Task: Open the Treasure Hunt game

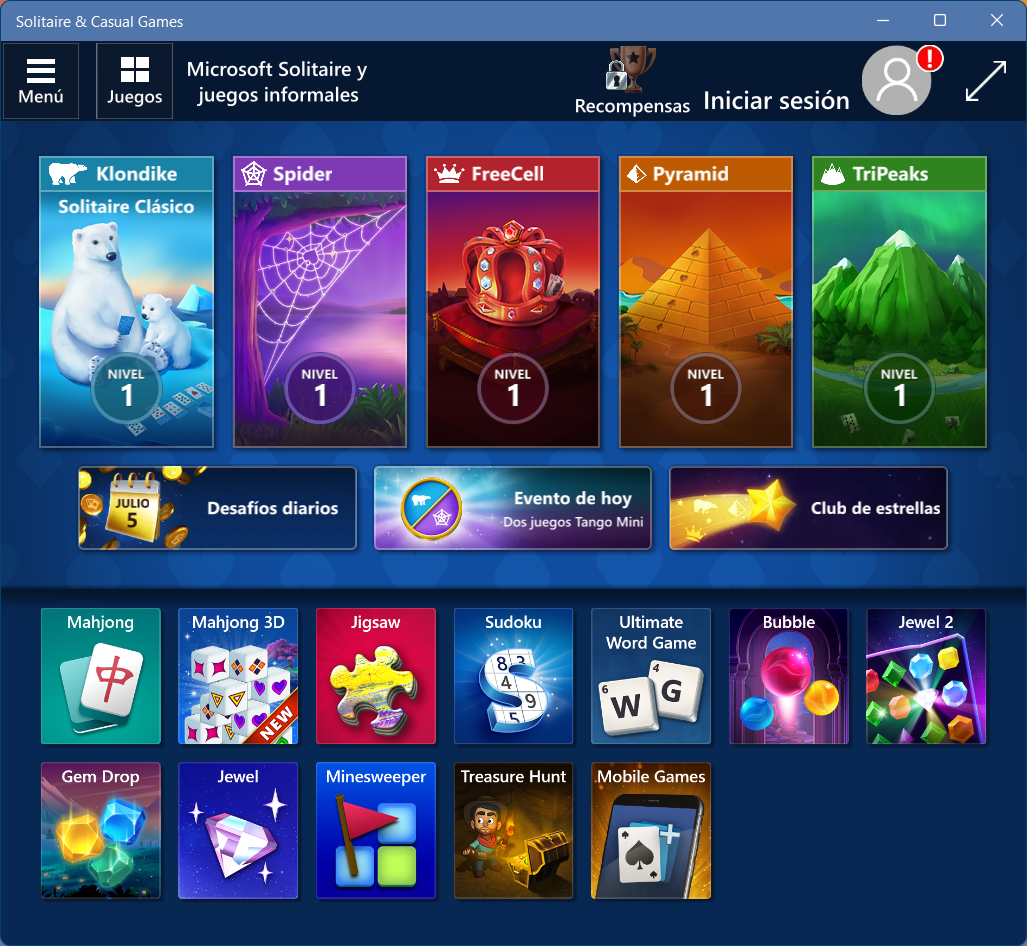Action: tap(513, 830)
